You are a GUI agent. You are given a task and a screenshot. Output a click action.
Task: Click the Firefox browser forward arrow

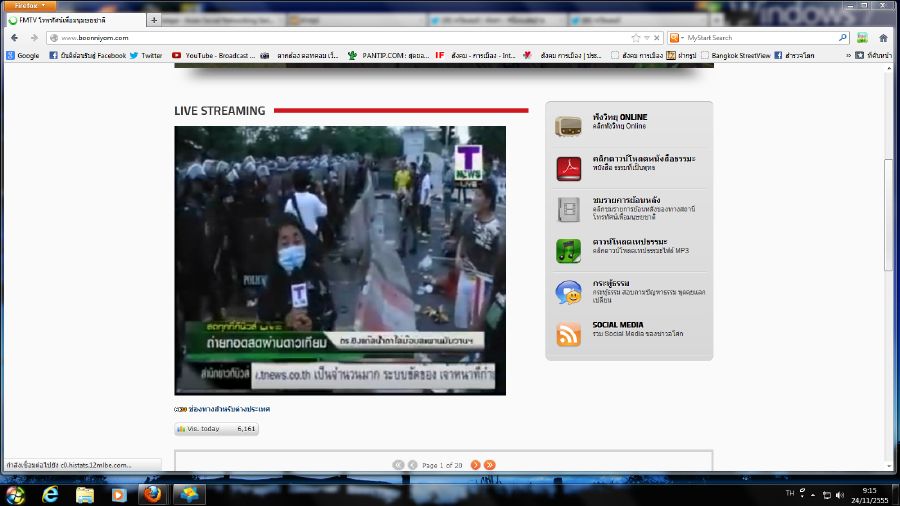point(34,38)
